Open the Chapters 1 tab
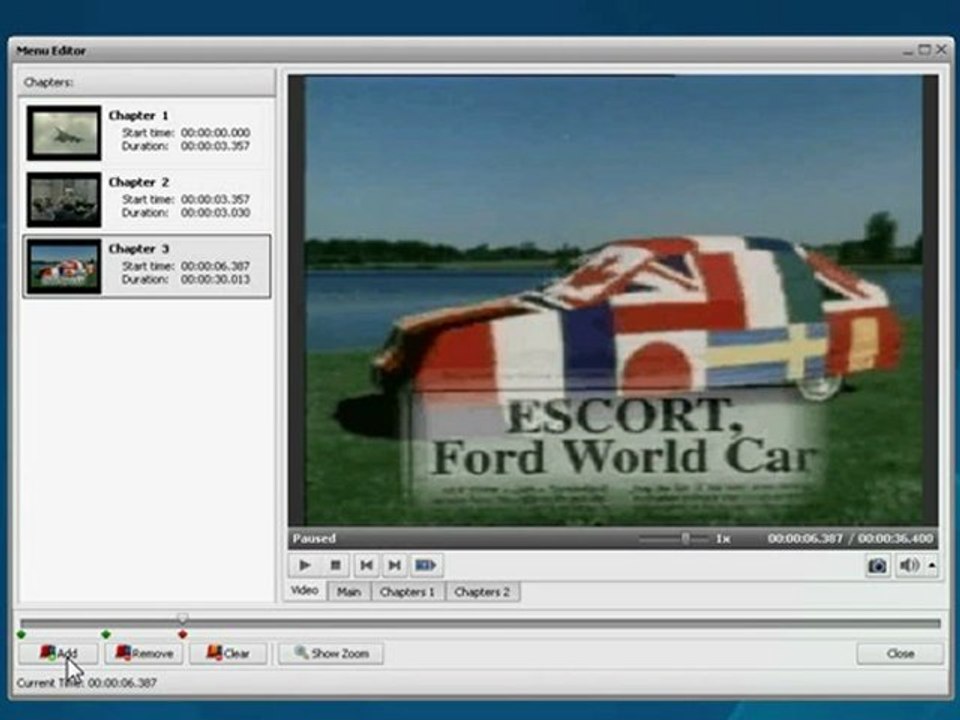Viewport: 960px width, 720px height. [x=407, y=592]
